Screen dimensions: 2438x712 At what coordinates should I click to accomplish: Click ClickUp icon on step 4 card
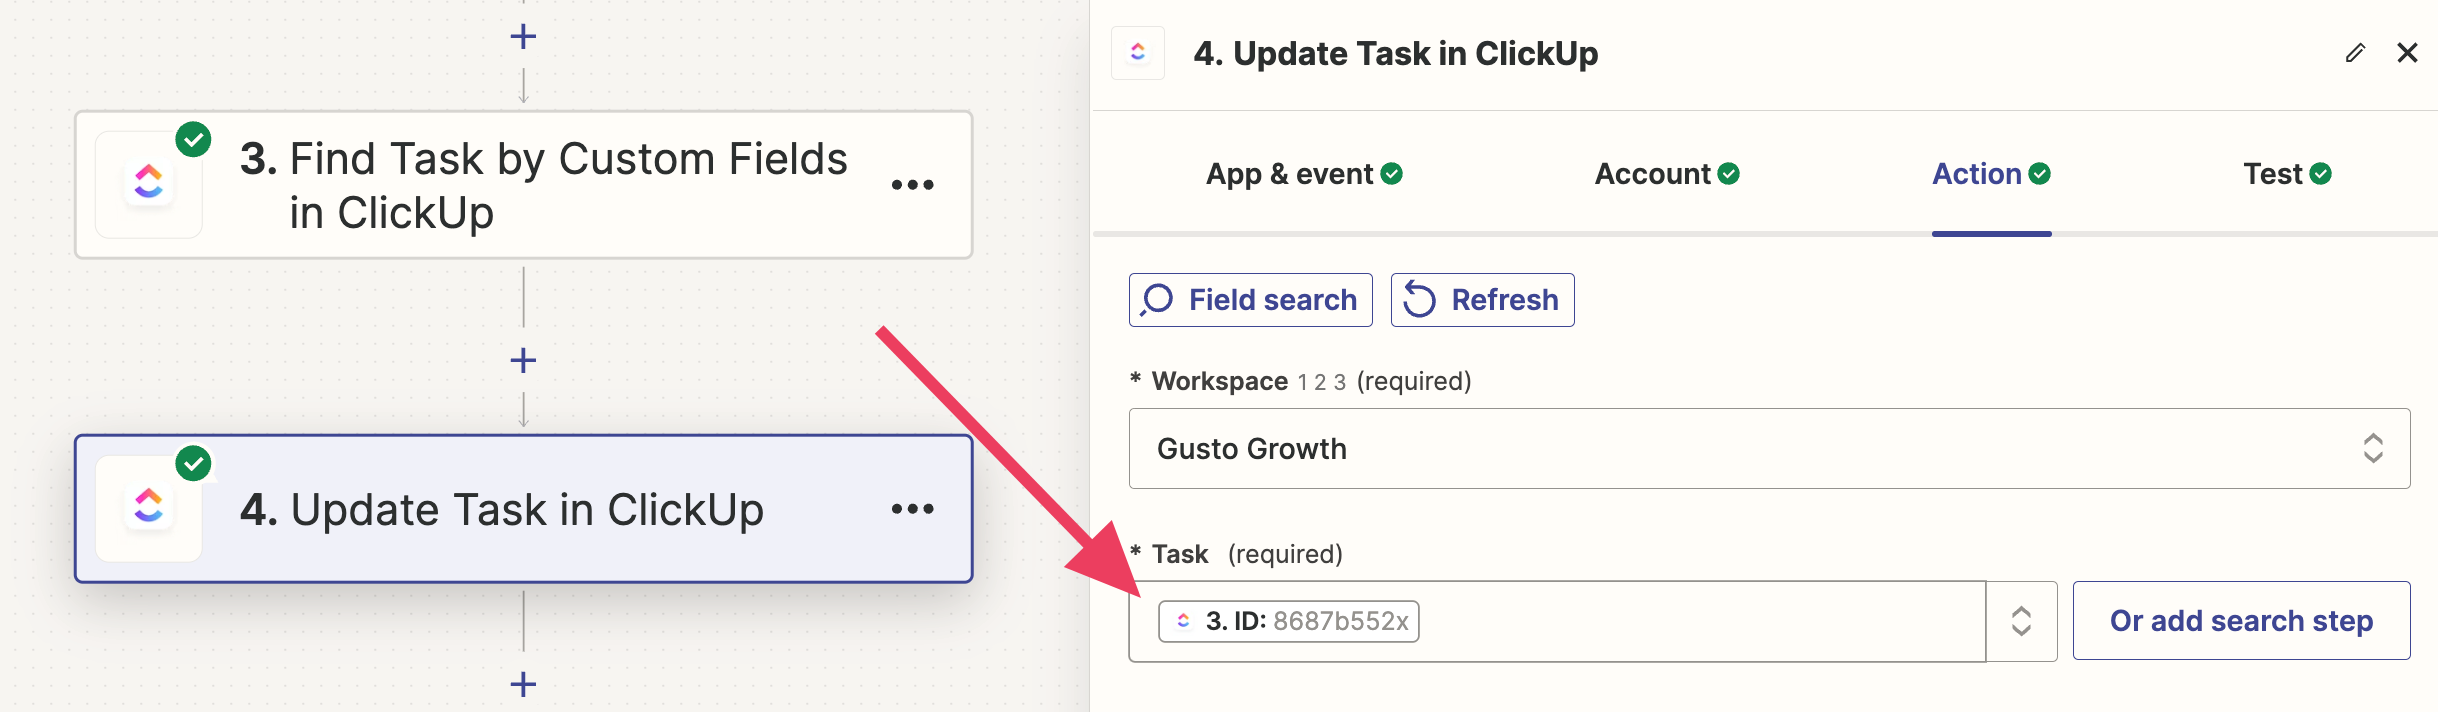point(149,508)
